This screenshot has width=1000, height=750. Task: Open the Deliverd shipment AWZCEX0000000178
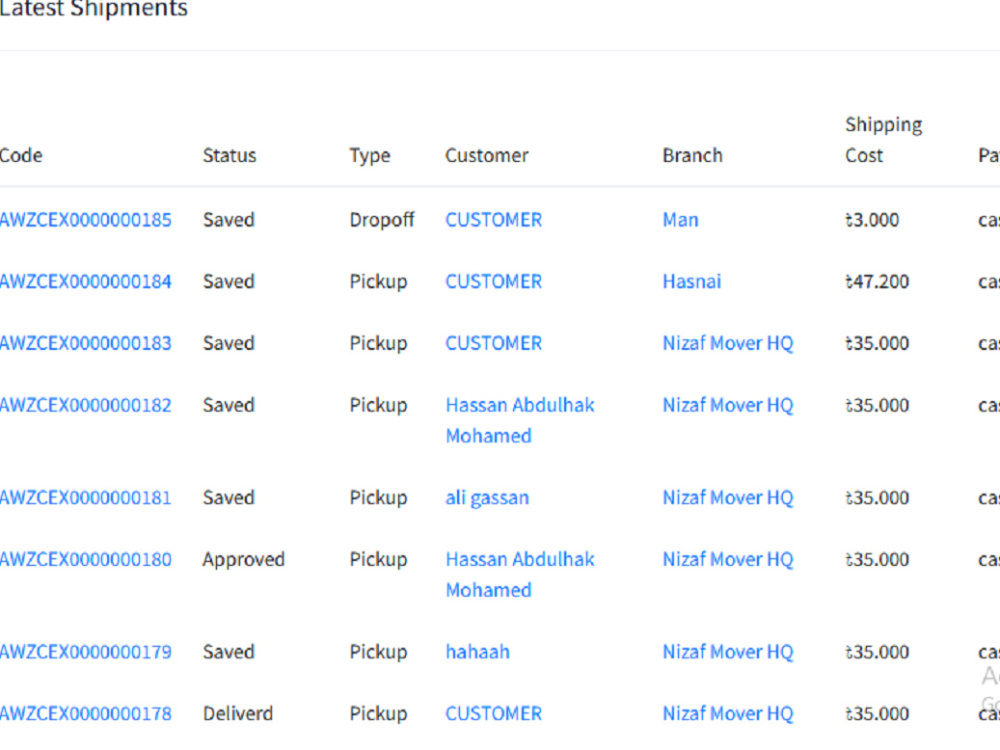(x=85, y=714)
